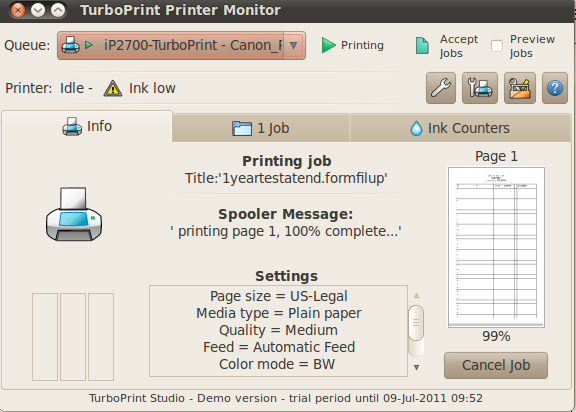The width and height of the screenshot is (576, 412).
Task: Switch to the Ink Counters tab
Action: (460, 128)
